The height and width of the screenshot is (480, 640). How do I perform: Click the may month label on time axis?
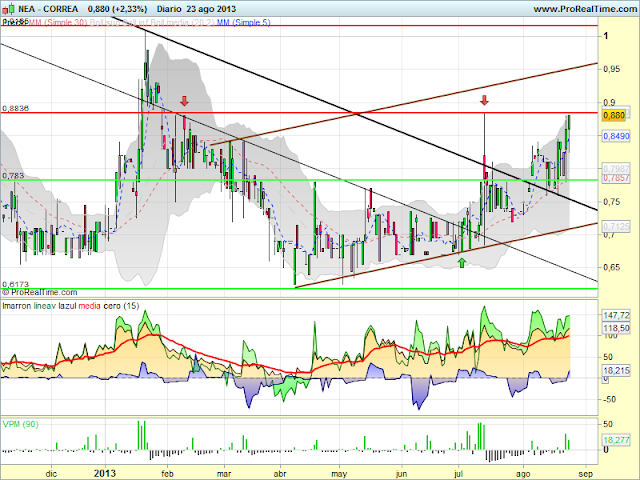(339, 474)
